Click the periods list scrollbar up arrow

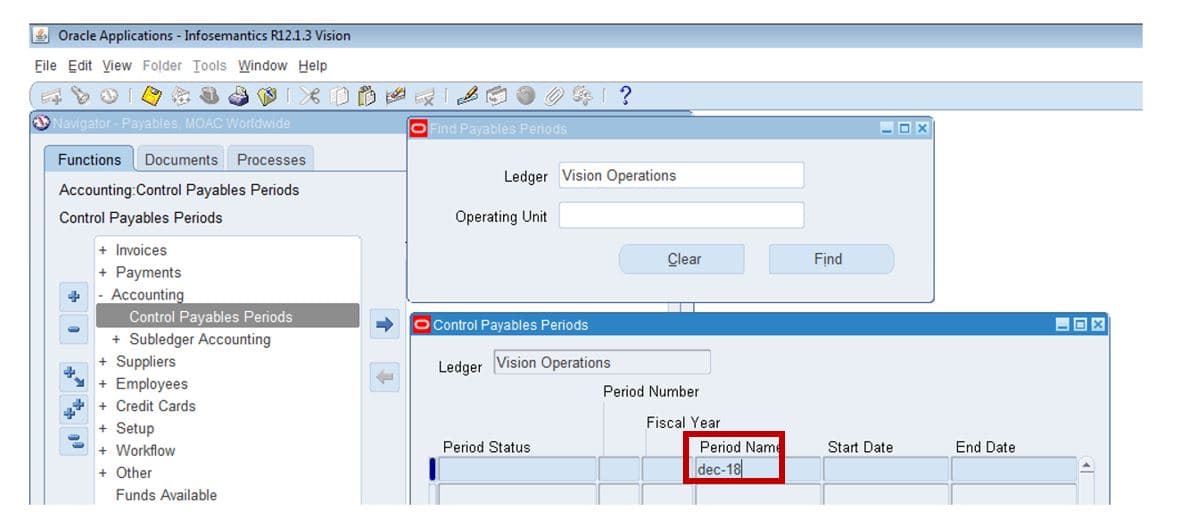click(x=1086, y=465)
